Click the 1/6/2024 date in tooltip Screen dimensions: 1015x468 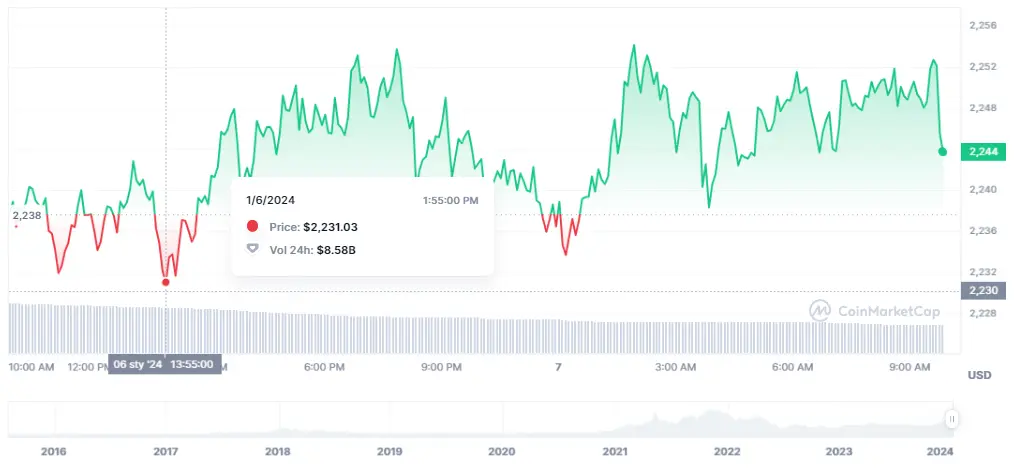coord(270,200)
